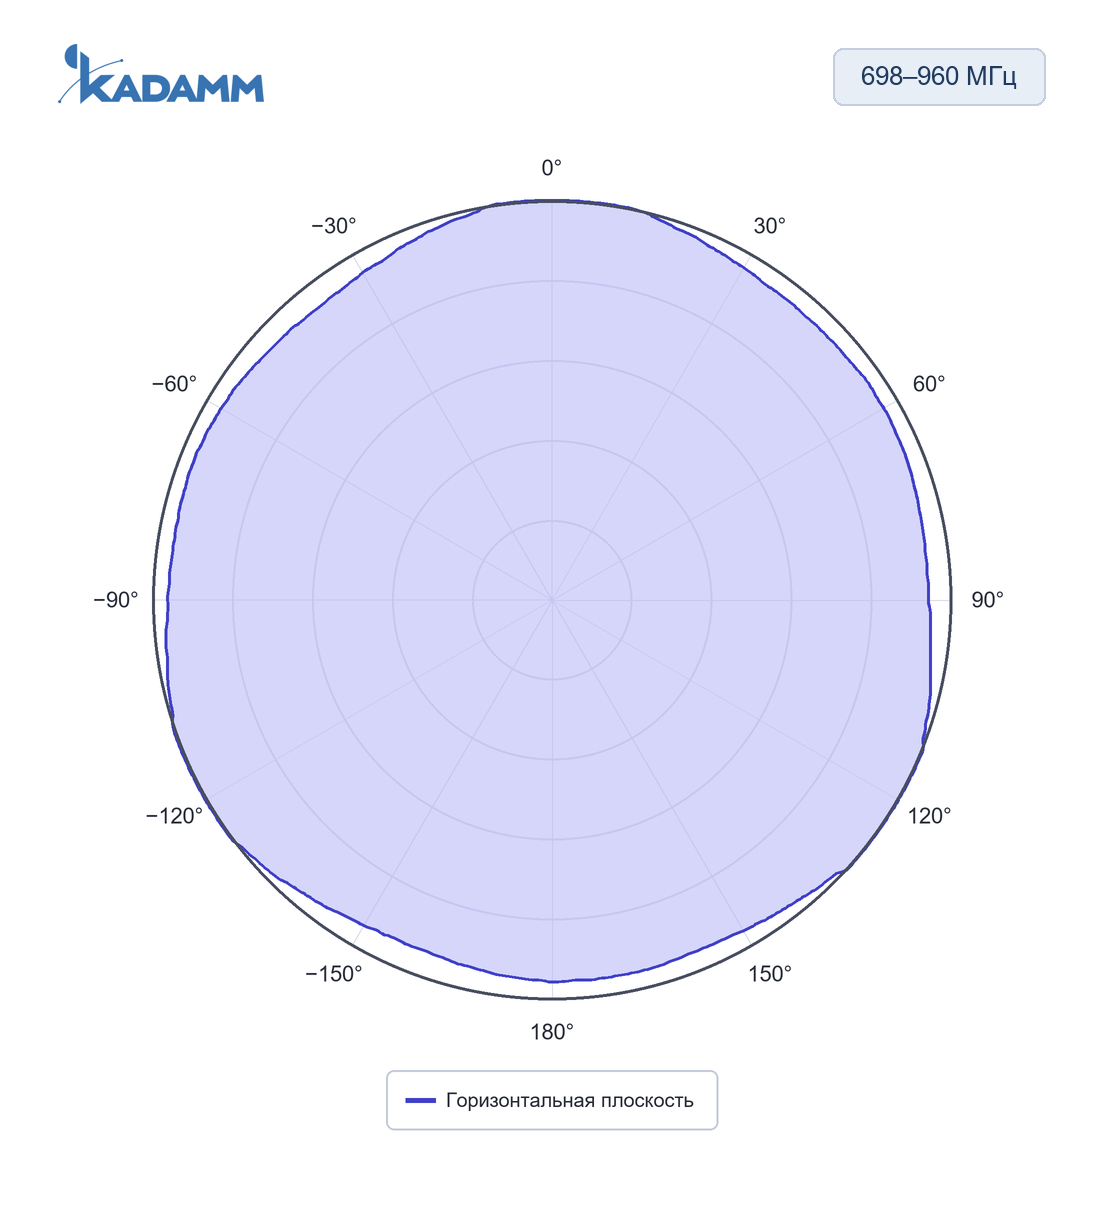This screenshot has width=1104, height=1211.
Task: Click the Горизонтальная плоскость legend entry
Action: click(x=552, y=1100)
